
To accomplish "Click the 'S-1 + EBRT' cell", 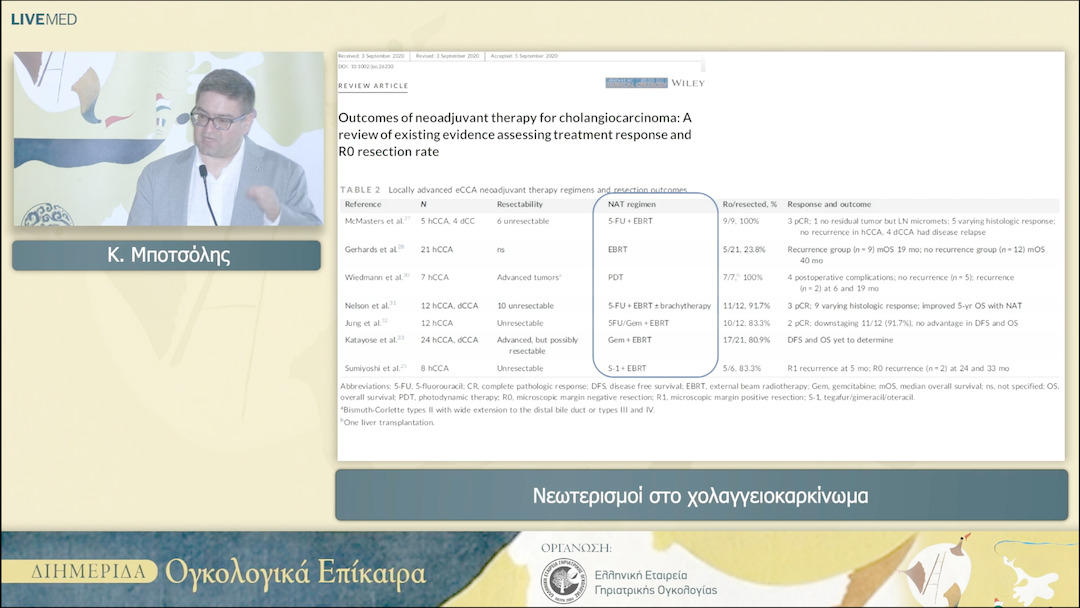I will coord(627,368).
